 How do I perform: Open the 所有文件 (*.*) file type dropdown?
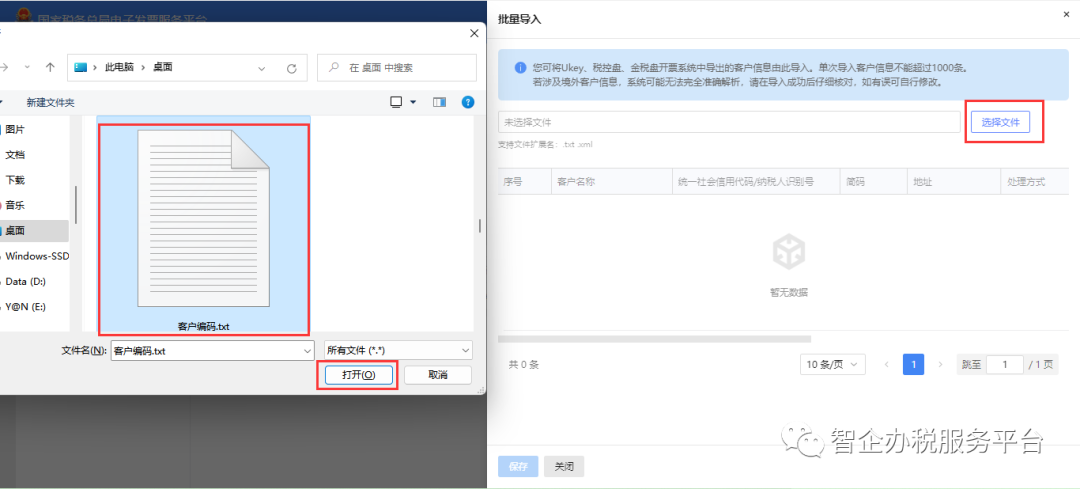coord(398,351)
